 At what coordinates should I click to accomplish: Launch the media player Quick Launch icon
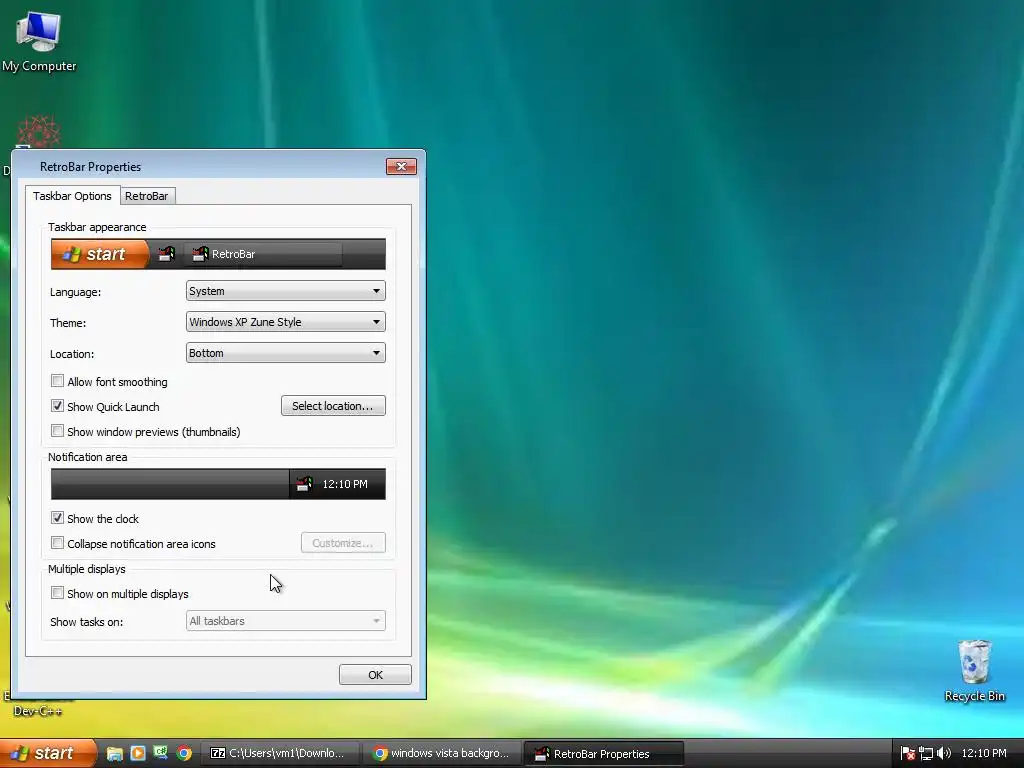coord(138,753)
